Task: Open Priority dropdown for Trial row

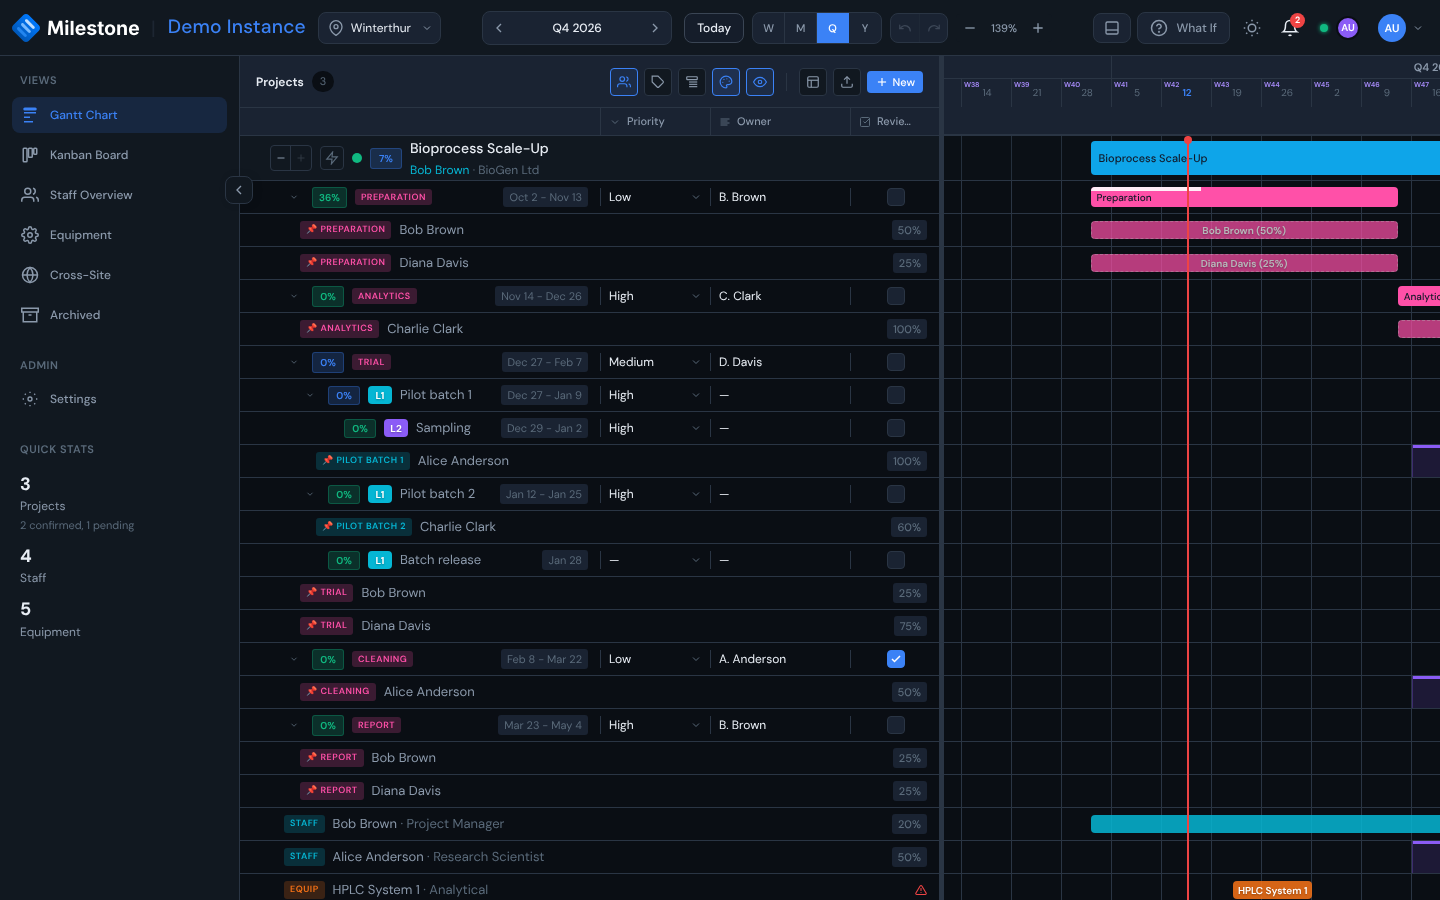Action: 654,362
